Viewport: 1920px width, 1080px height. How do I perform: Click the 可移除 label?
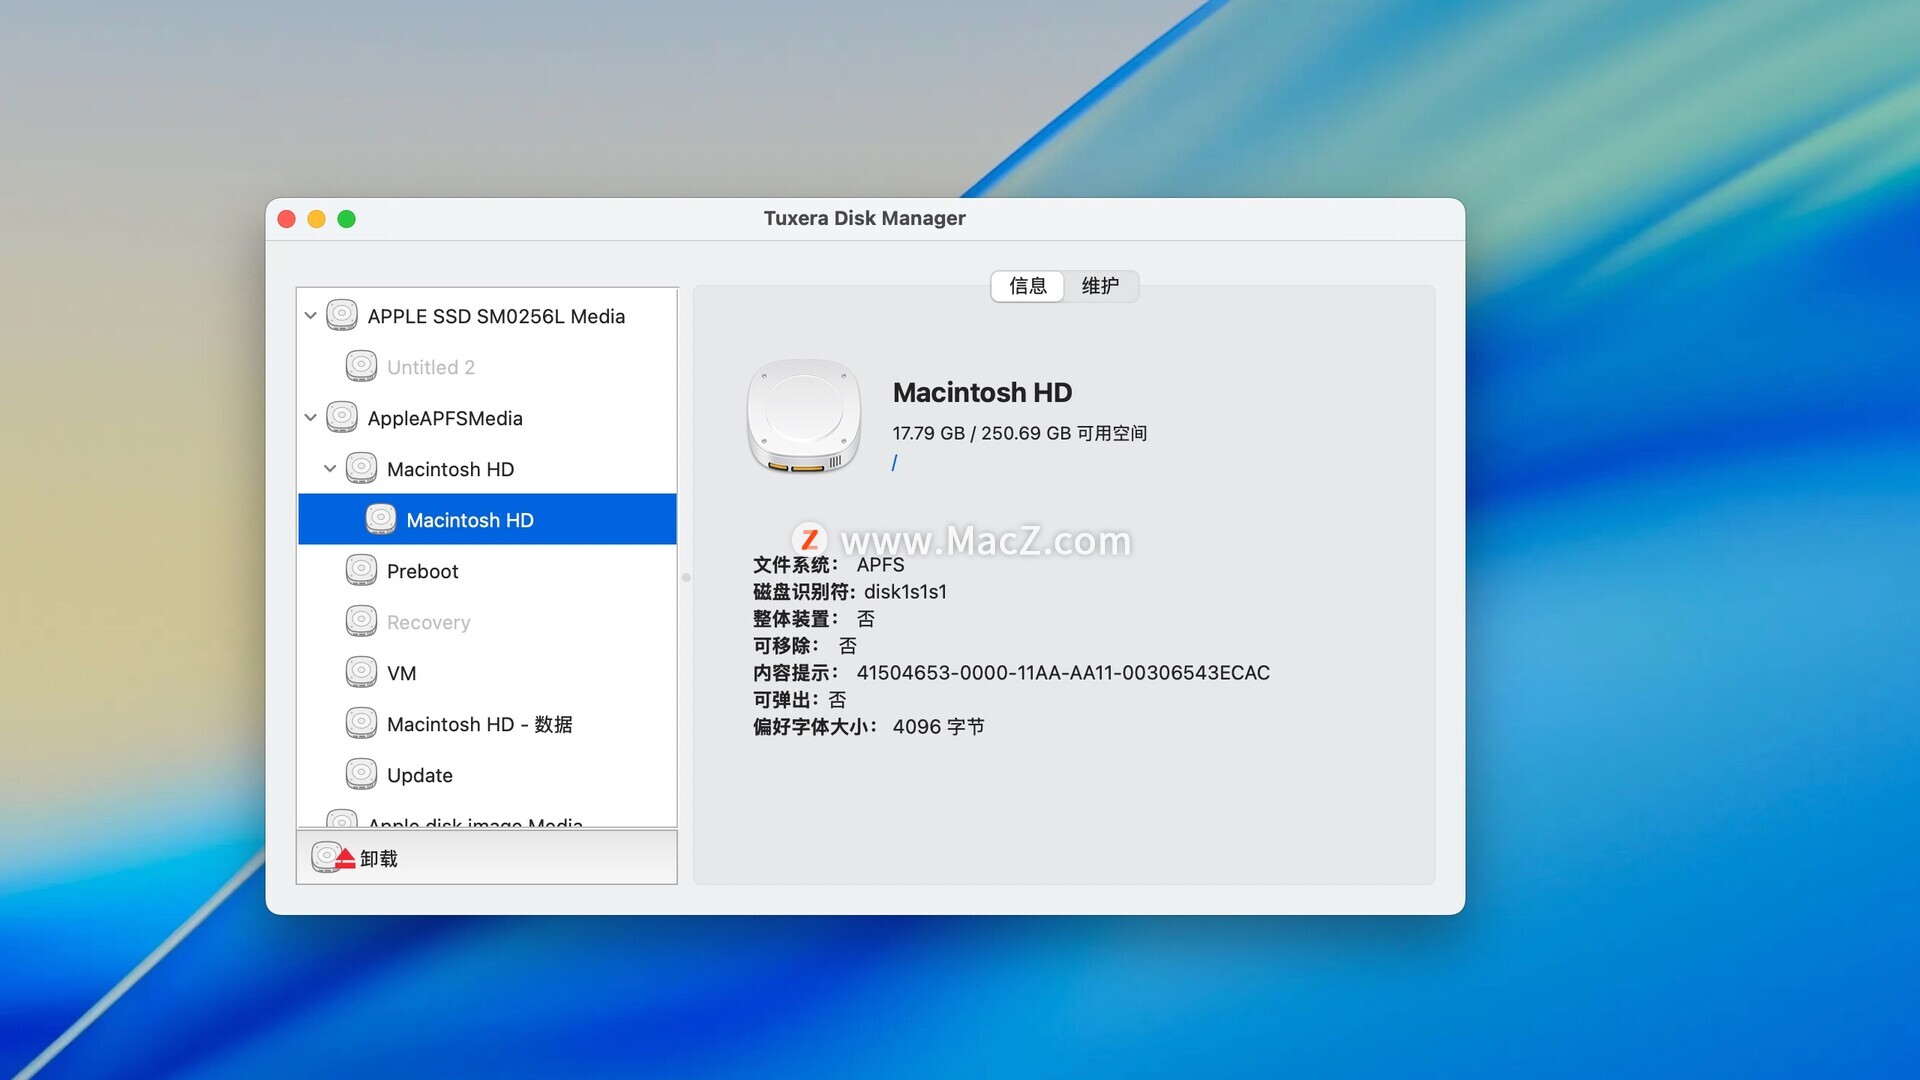(786, 646)
